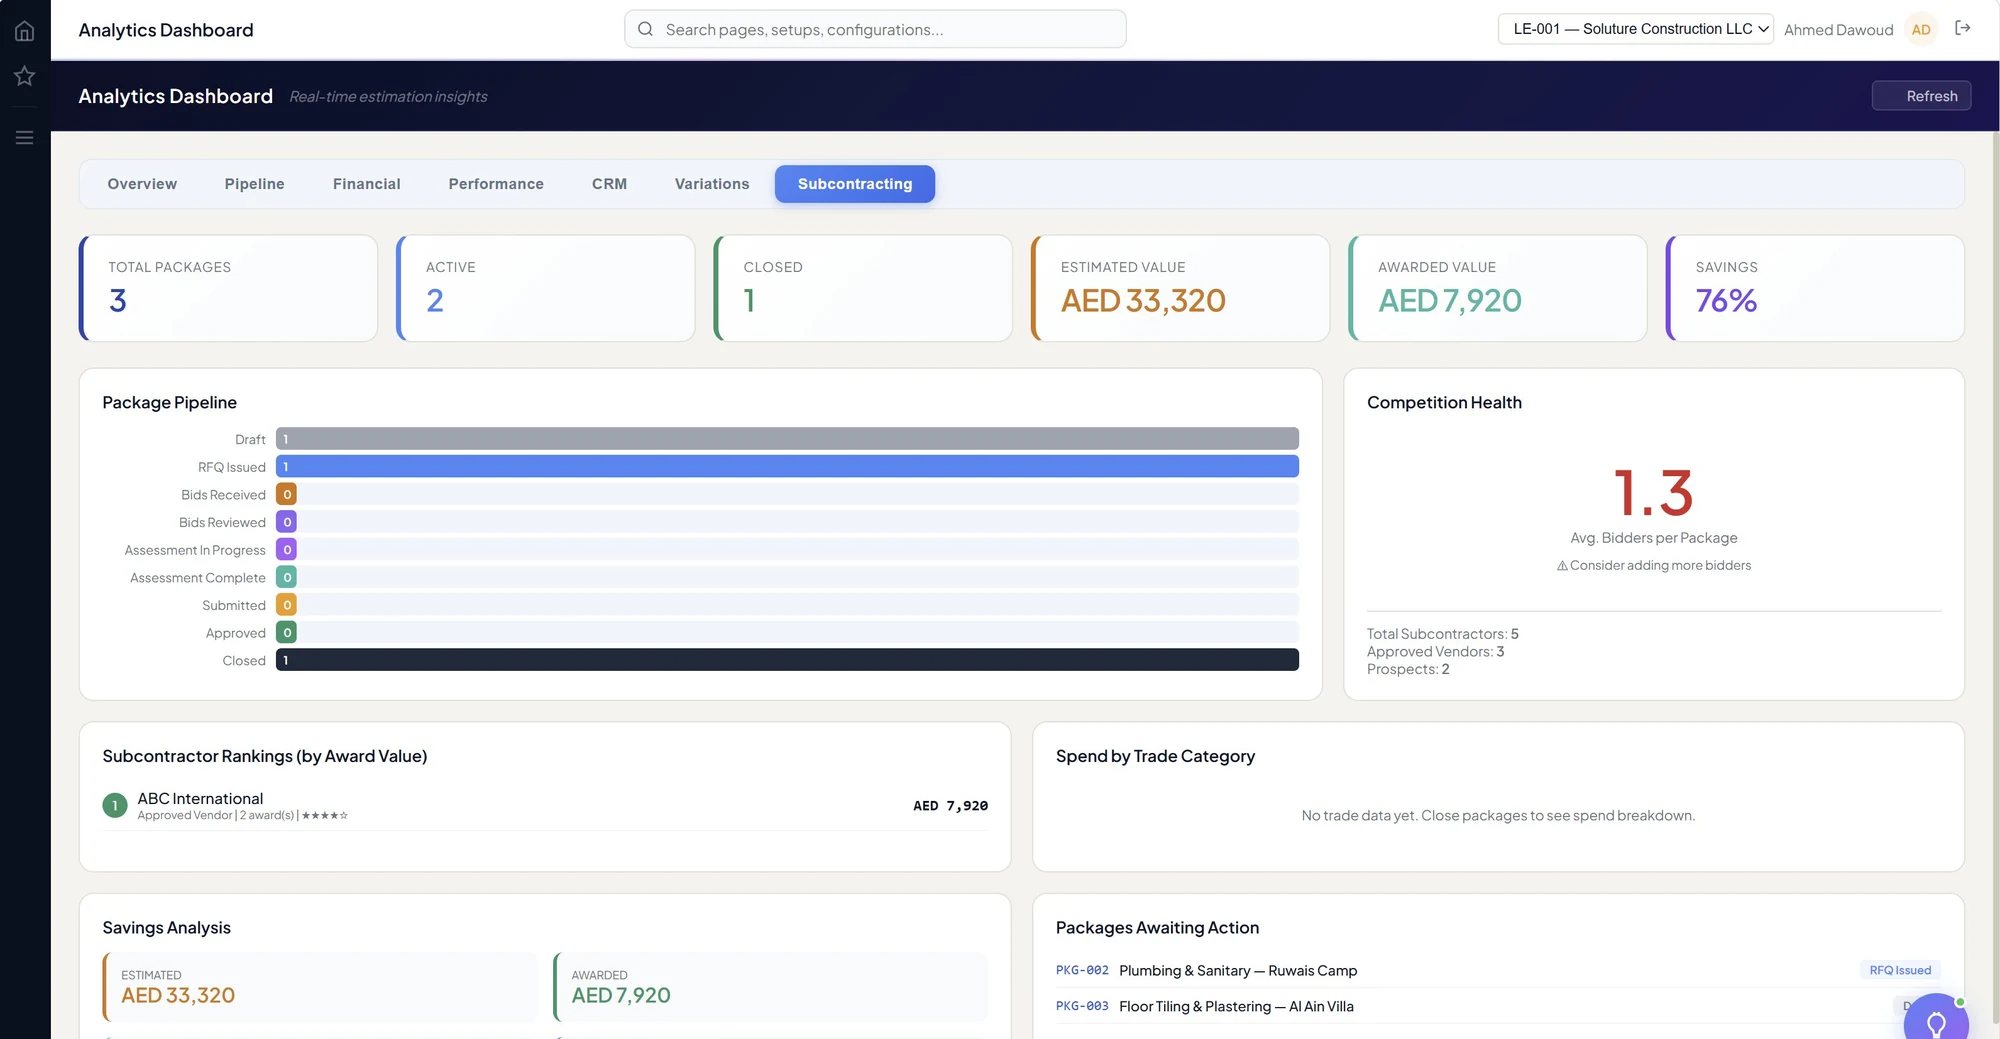
Task: Select the Subcontracting tab
Action: 855,184
